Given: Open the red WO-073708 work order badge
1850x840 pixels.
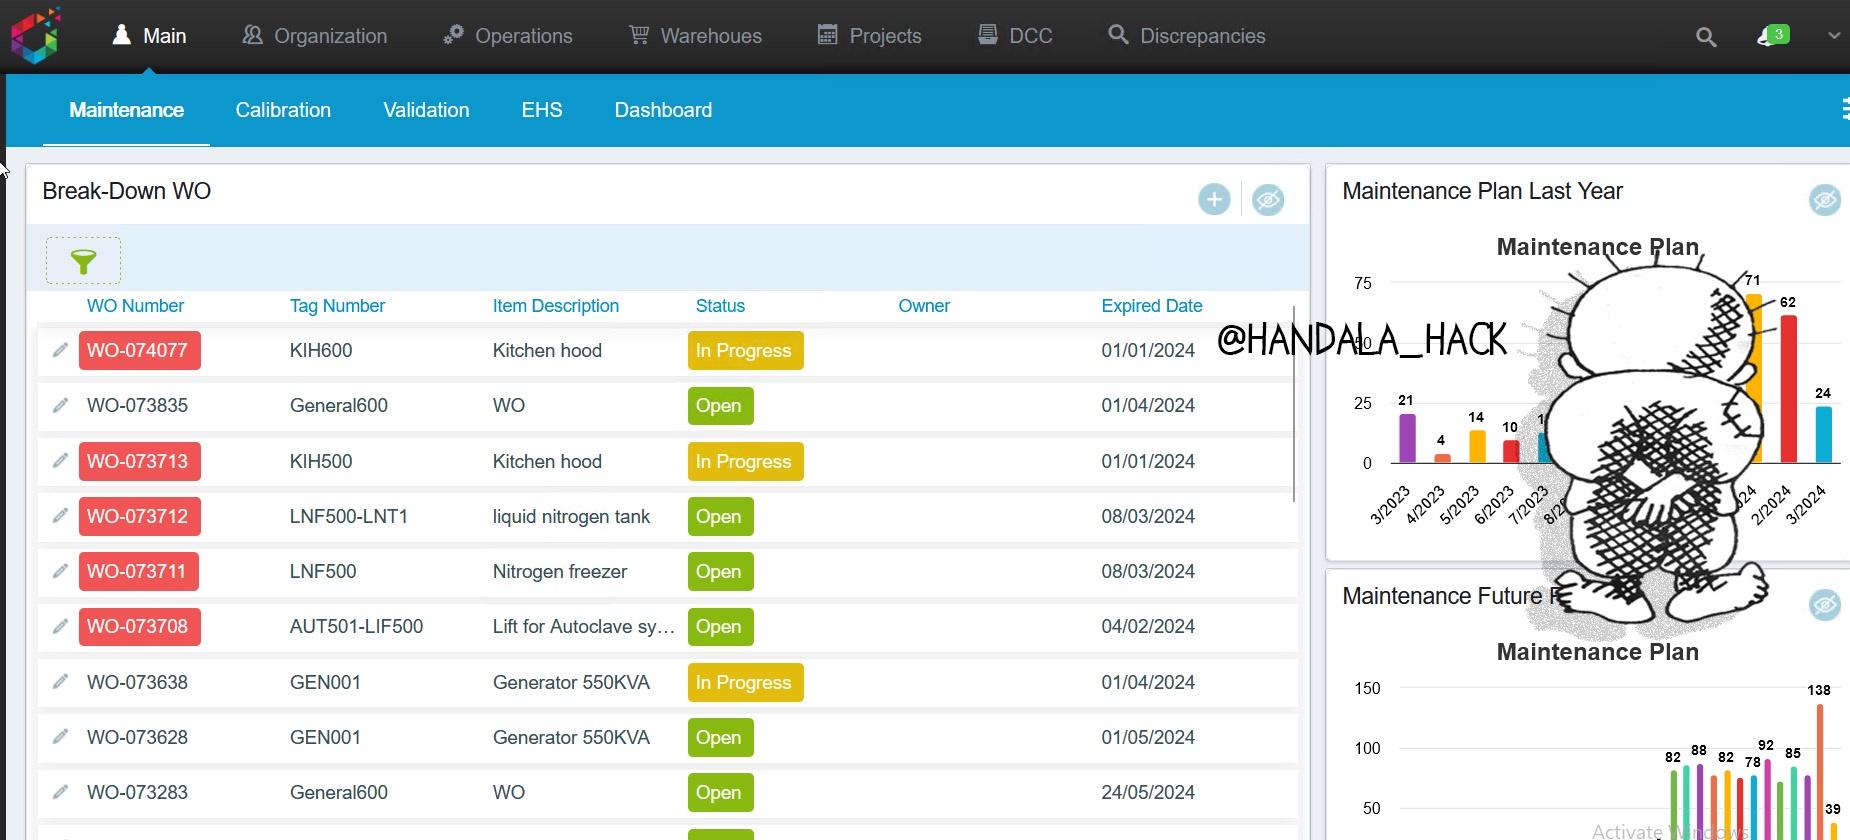Looking at the screenshot, I should point(140,626).
